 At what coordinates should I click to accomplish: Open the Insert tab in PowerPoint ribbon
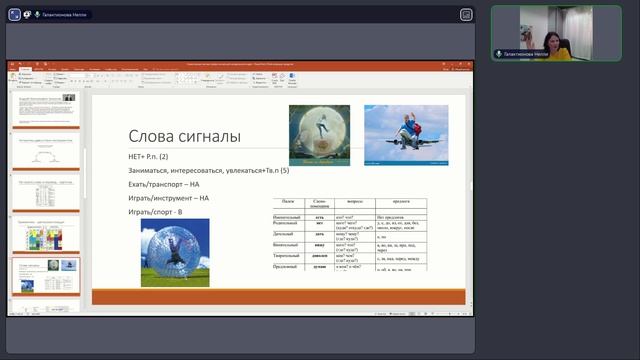pos(38,69)
